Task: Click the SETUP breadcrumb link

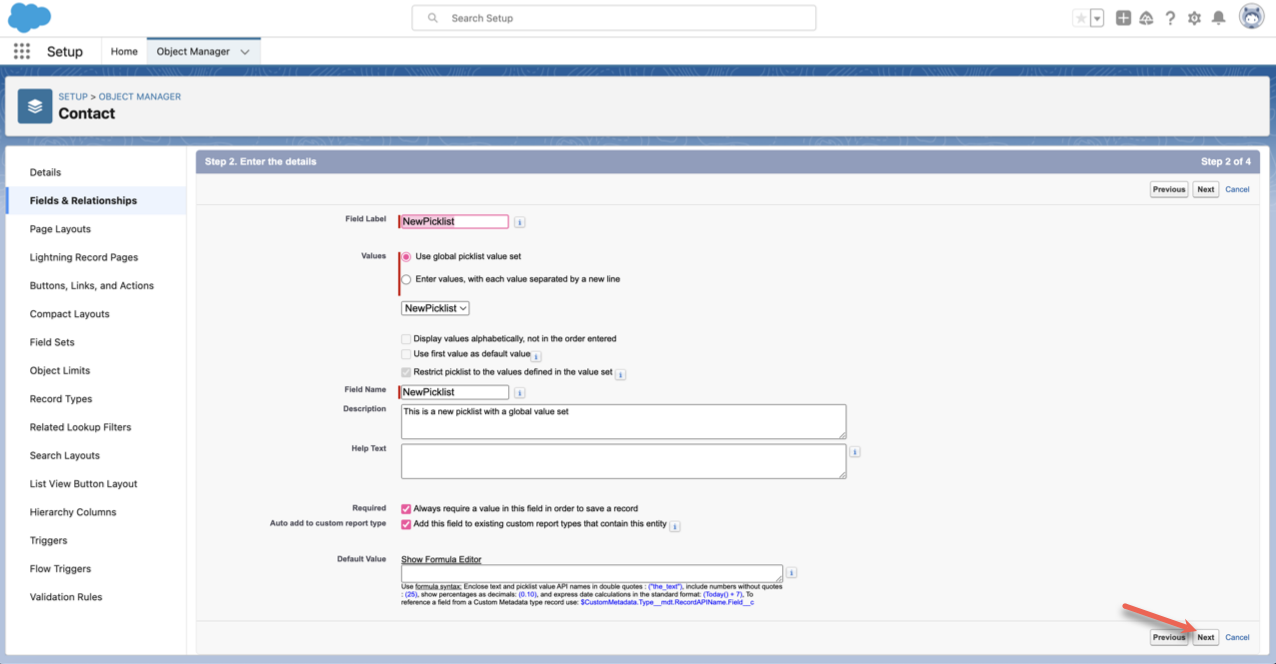Action: click(73, 97)
